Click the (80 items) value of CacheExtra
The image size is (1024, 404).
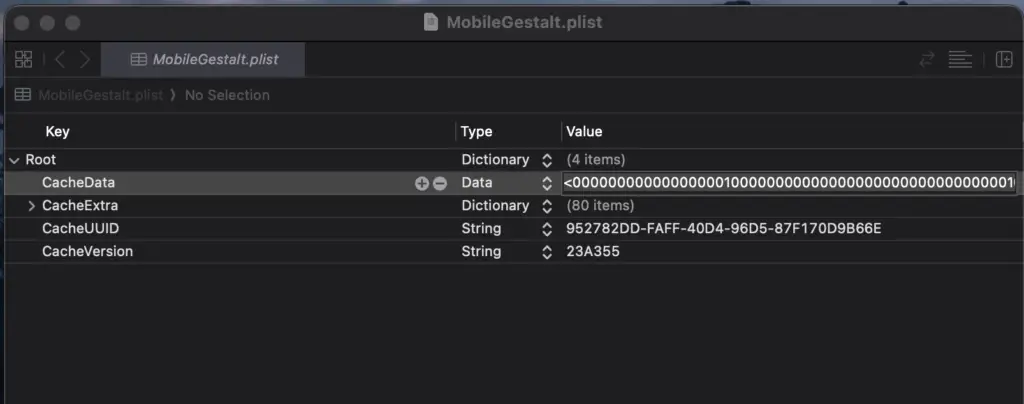pos(600,206)
